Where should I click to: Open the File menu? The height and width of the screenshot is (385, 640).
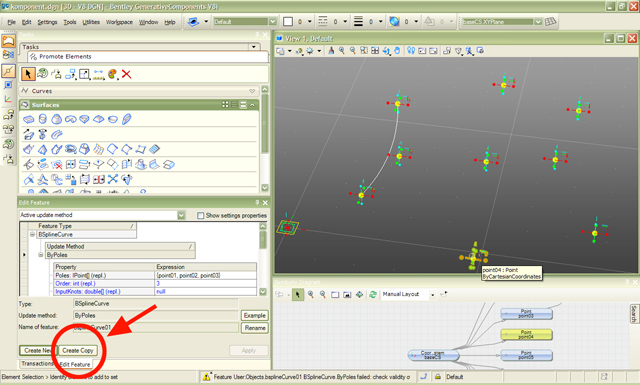11,22
